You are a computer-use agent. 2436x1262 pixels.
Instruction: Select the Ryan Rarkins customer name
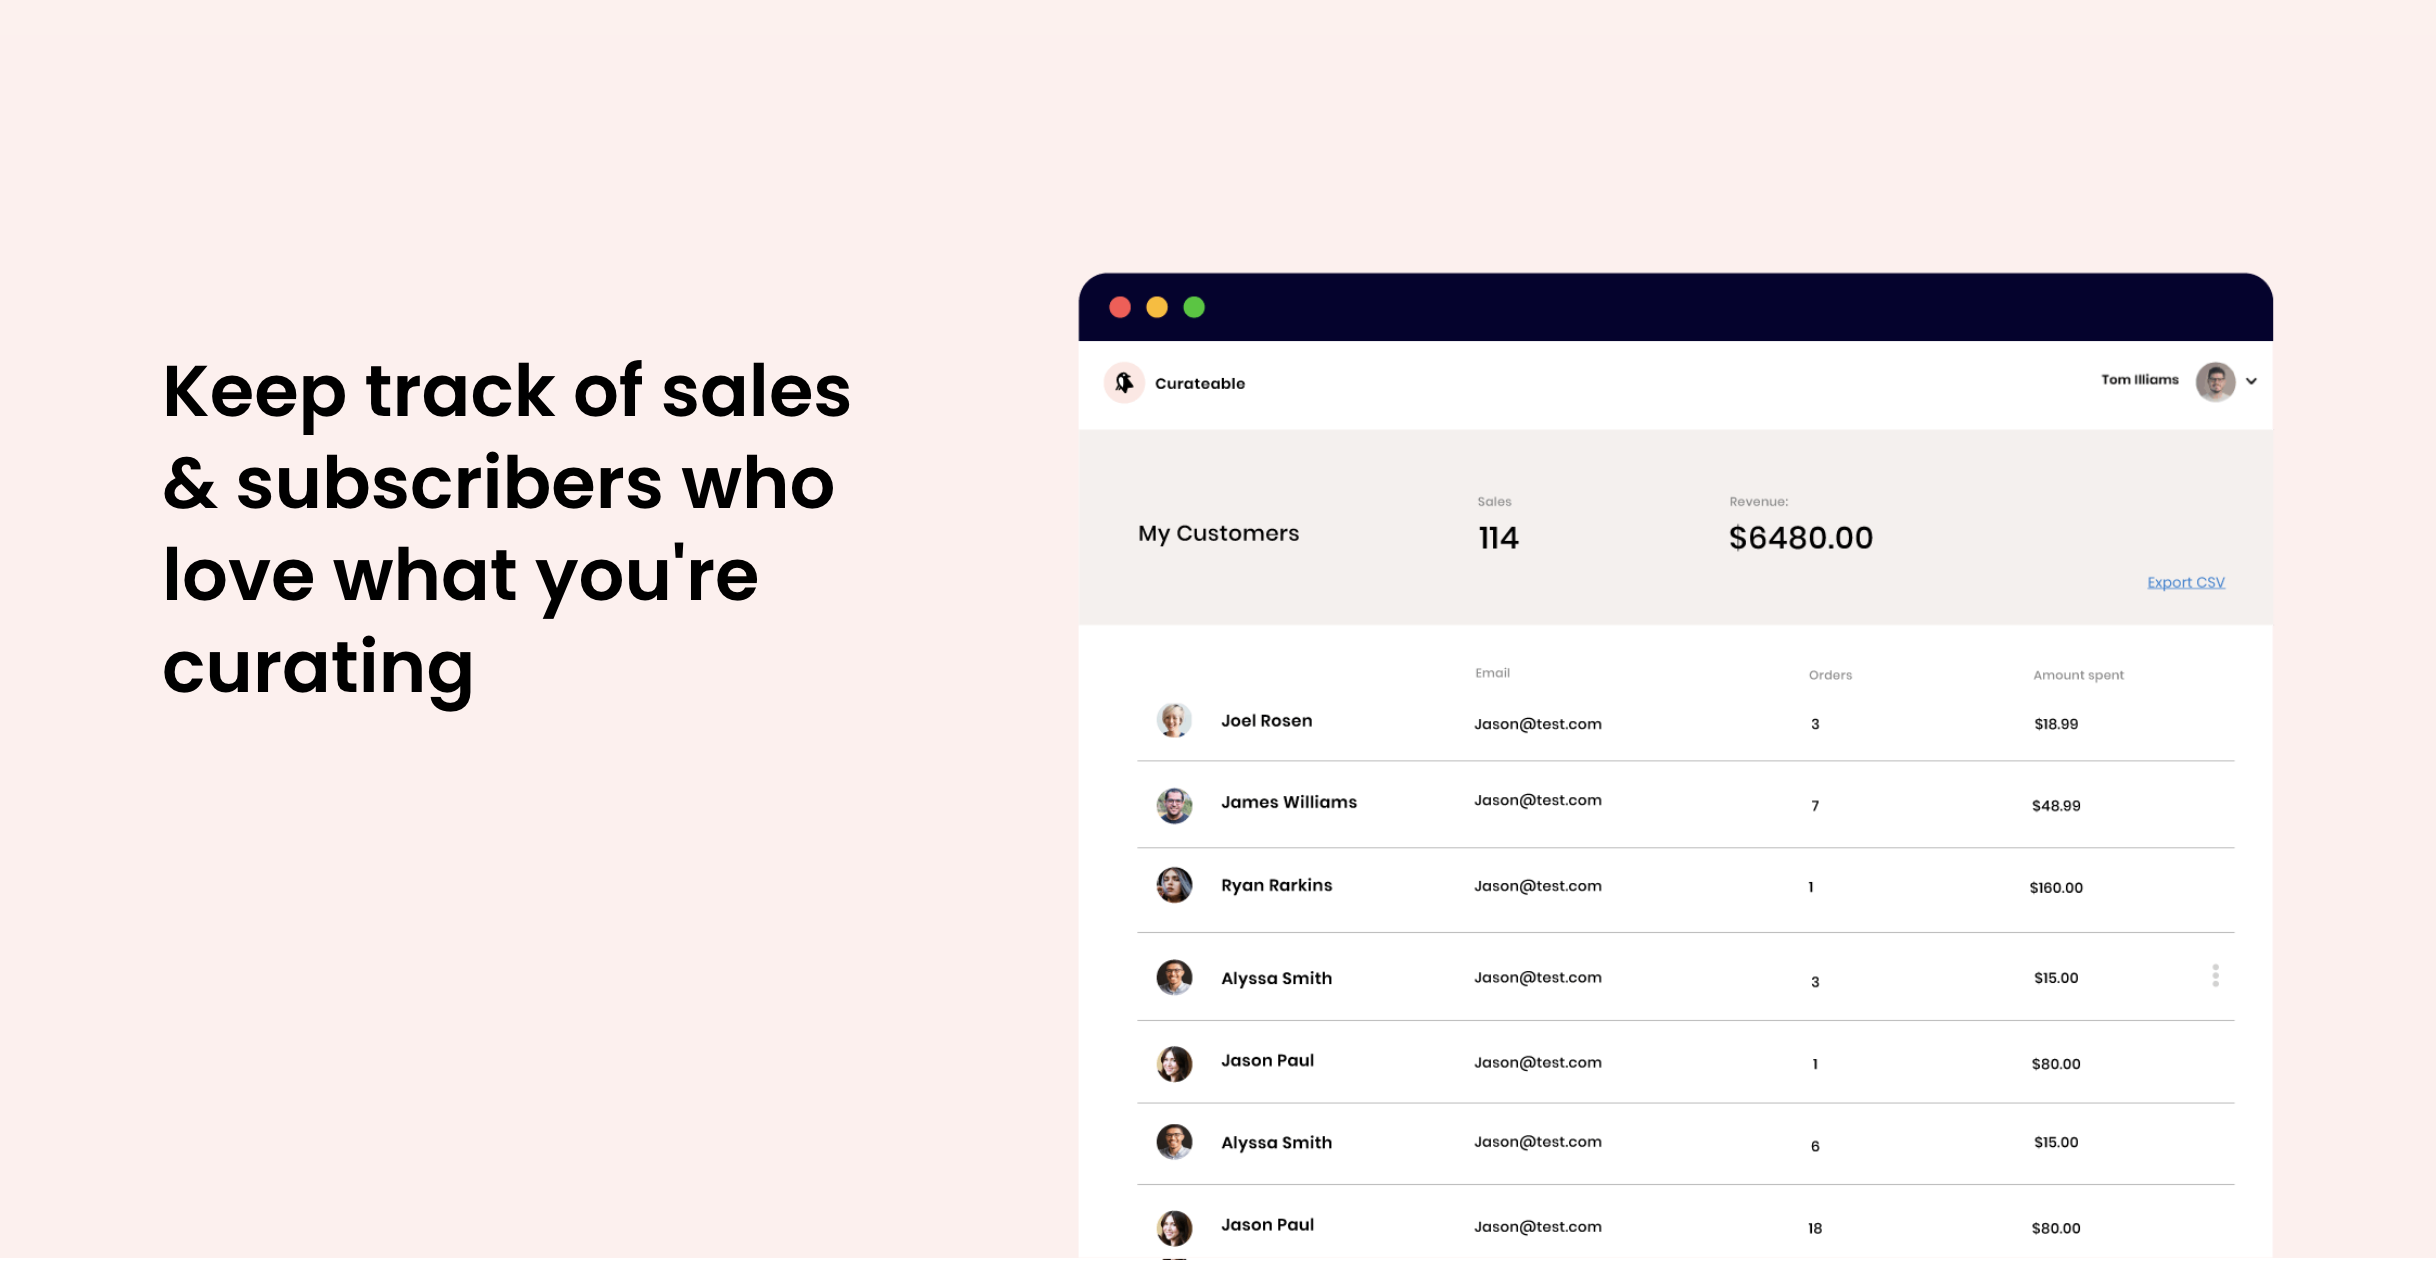click(1276, 885)
